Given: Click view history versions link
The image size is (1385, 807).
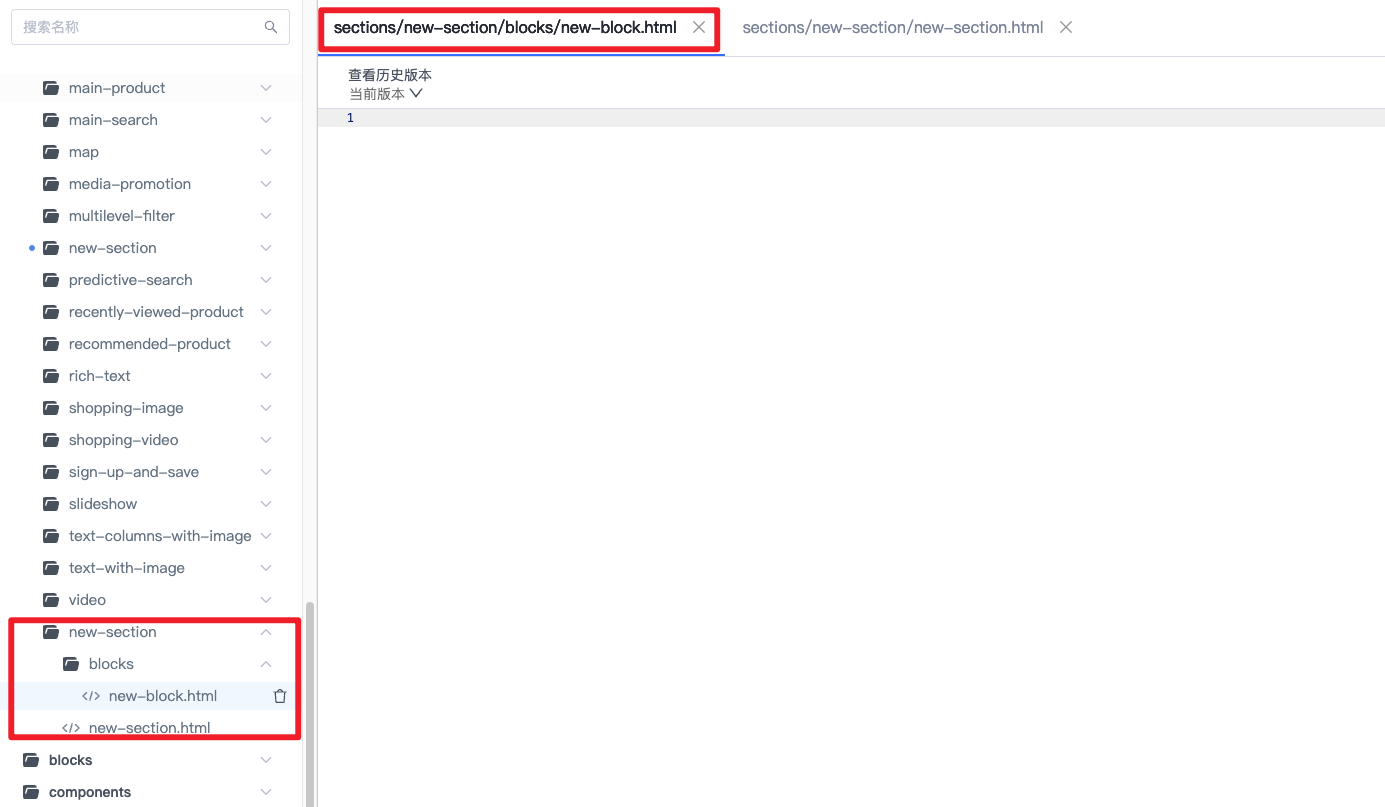Looking at the screenshot, I should click(390, 75).
